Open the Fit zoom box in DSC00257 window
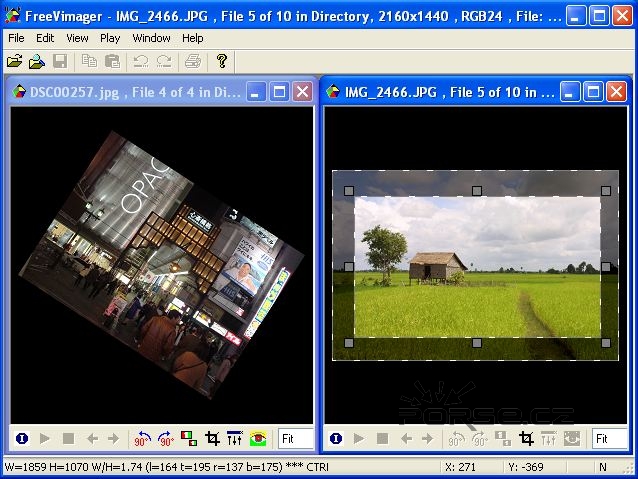Screen dimensions: 638x479 click(x=296, y=439)
